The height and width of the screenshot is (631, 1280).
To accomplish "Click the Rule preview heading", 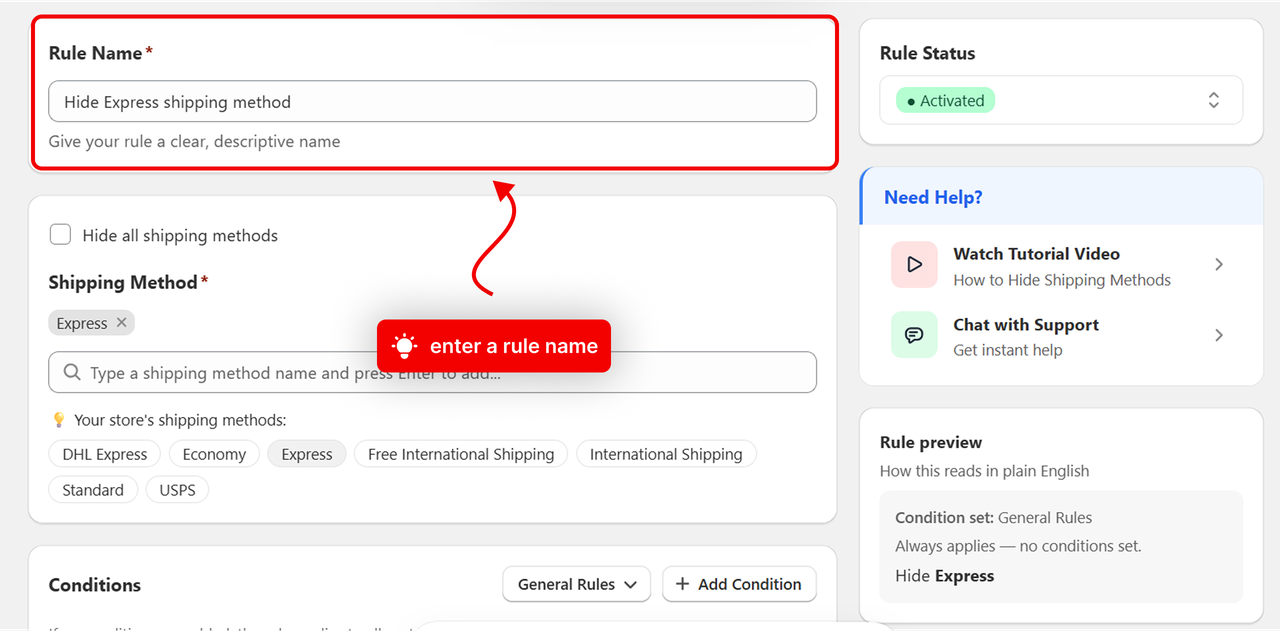I will pos(931,442).
